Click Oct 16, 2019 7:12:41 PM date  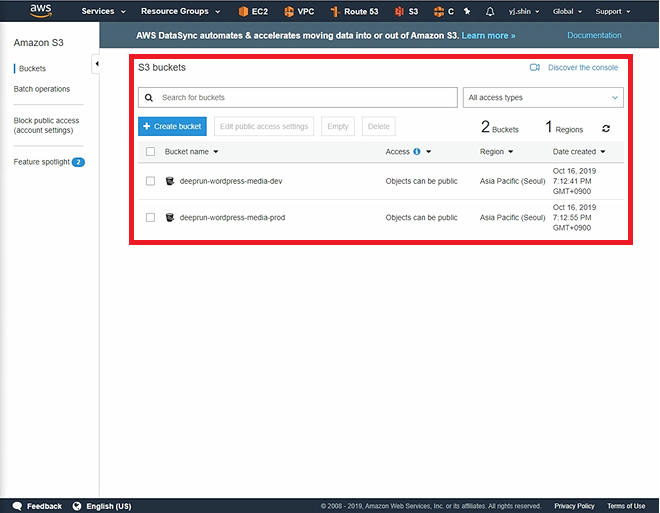[574, 181]
